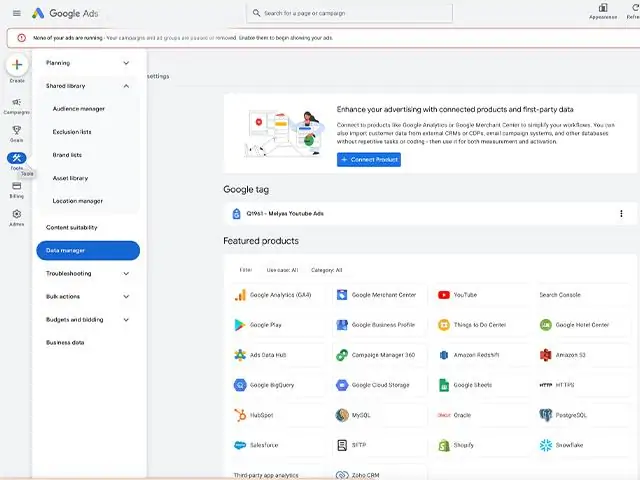Expand the Planning section
The image size is (640, 480).
click(126, 63)
